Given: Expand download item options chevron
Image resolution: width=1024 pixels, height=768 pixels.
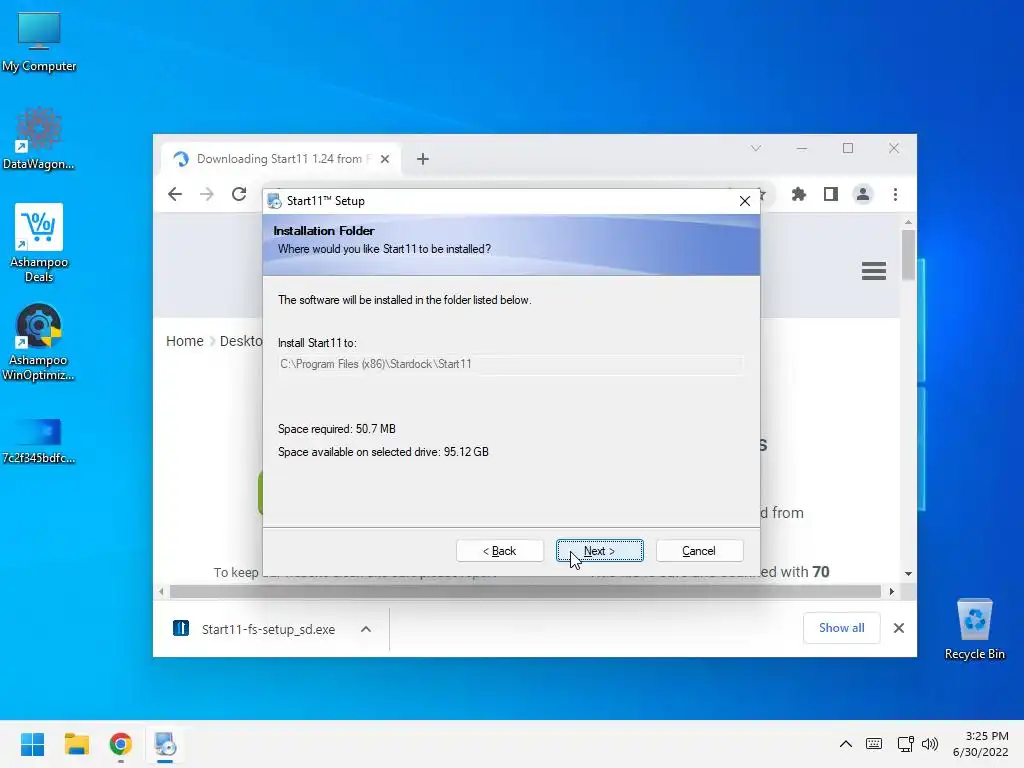Looking at the screenshot, I should pyautogui.click(x=366, y=629).
